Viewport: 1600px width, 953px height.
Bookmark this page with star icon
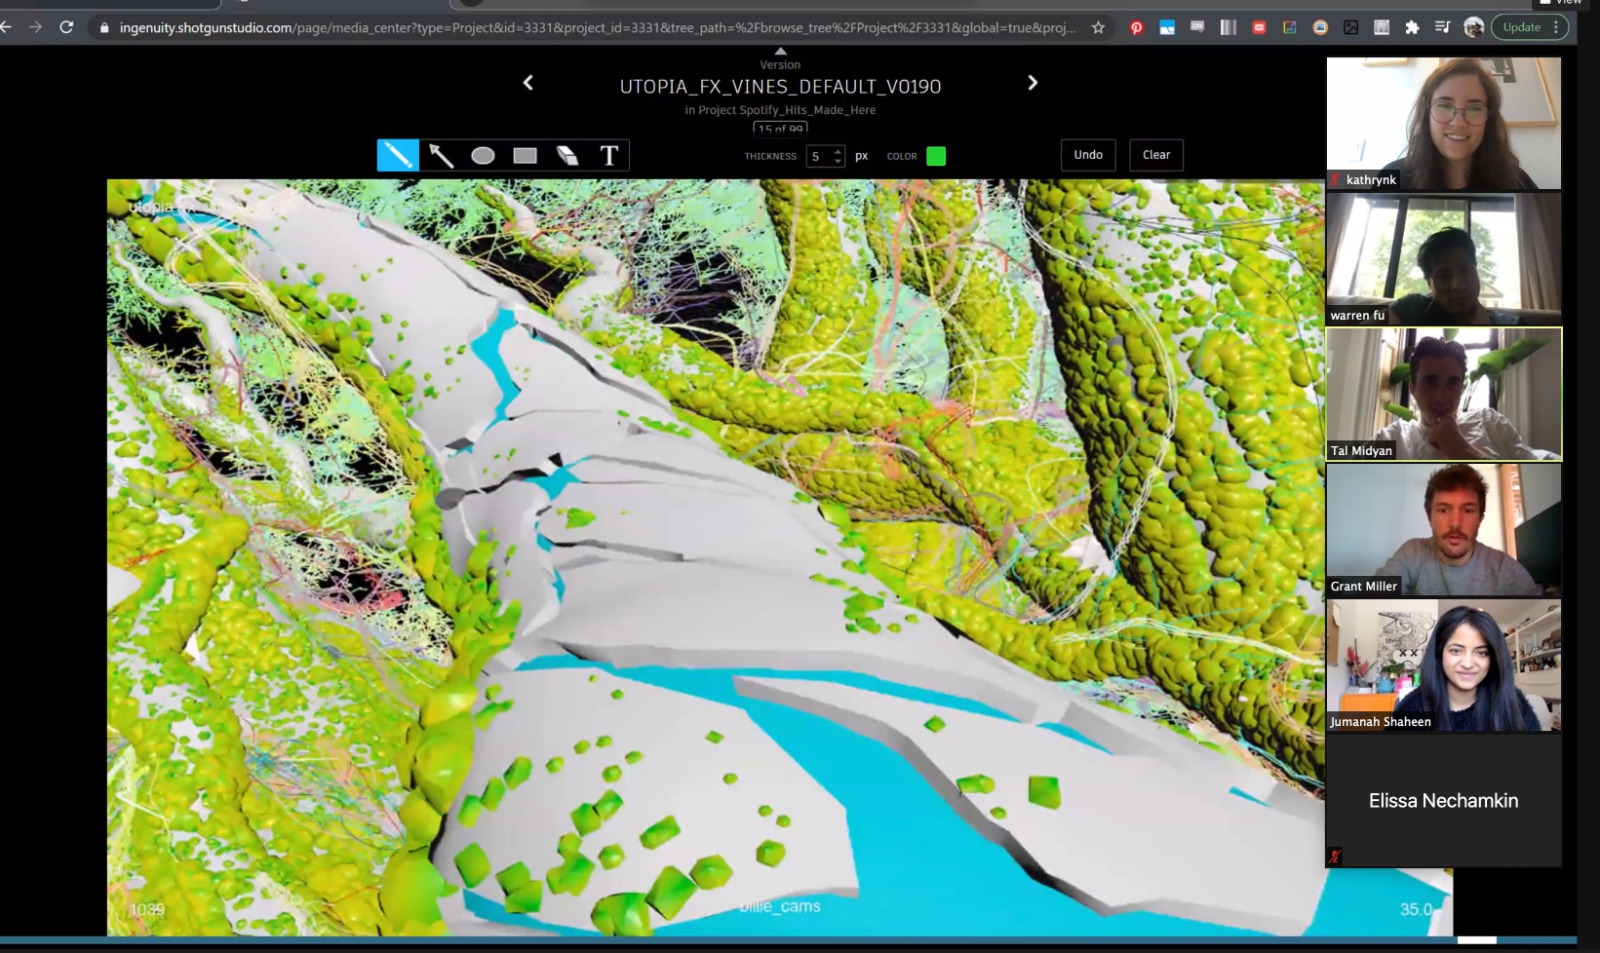click(1098, 27)
